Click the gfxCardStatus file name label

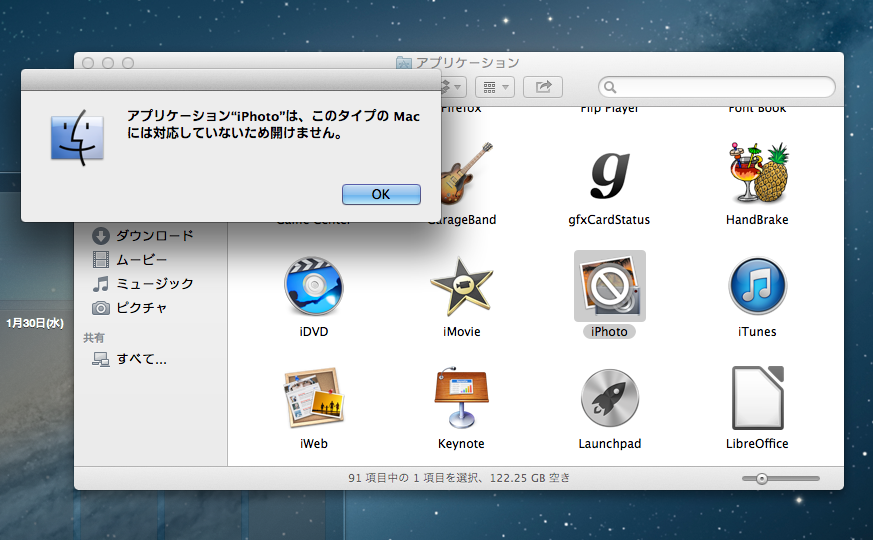tap(609, 220)
